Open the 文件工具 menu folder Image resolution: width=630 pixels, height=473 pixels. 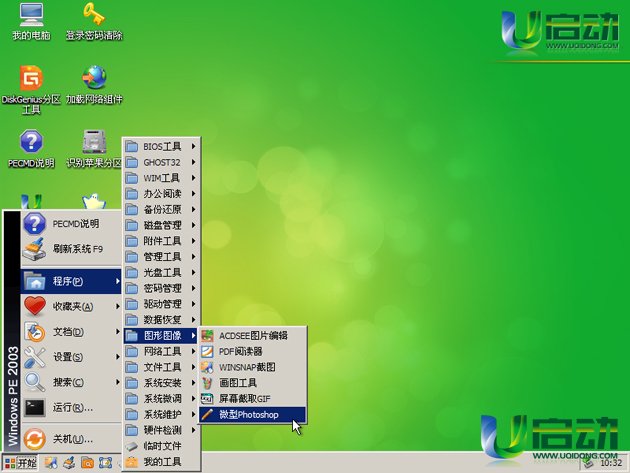(162, 367)
